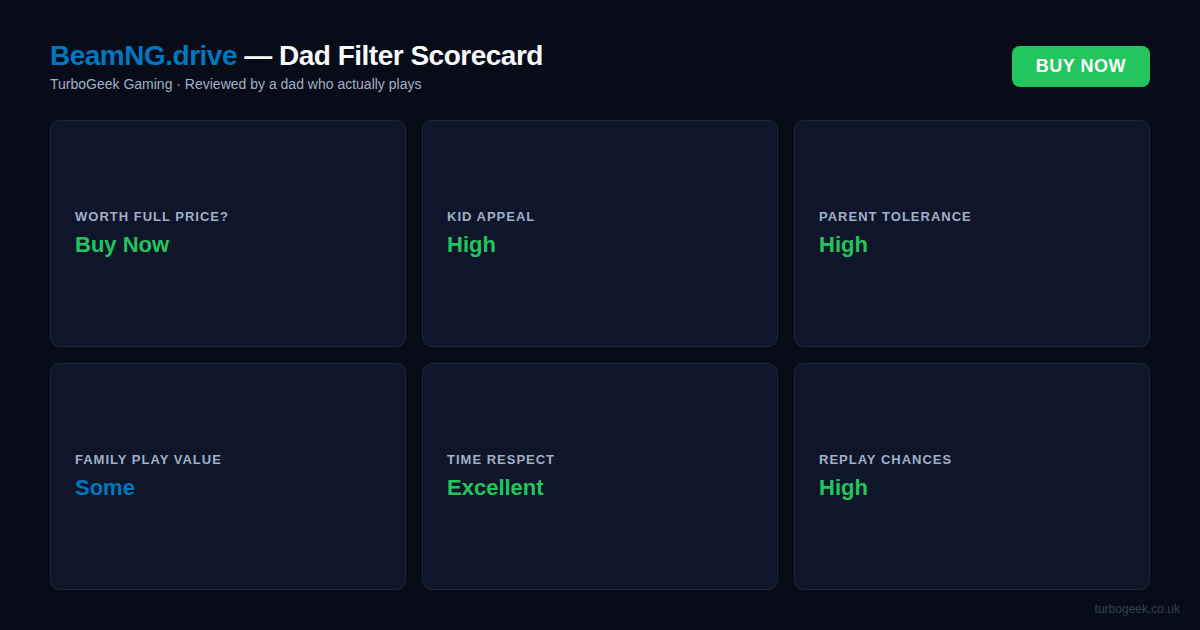The height and width of the screenshot is (630, 1200).
Task: Select the High rating under Kid Appeal
Action: (x=471, y=245)
